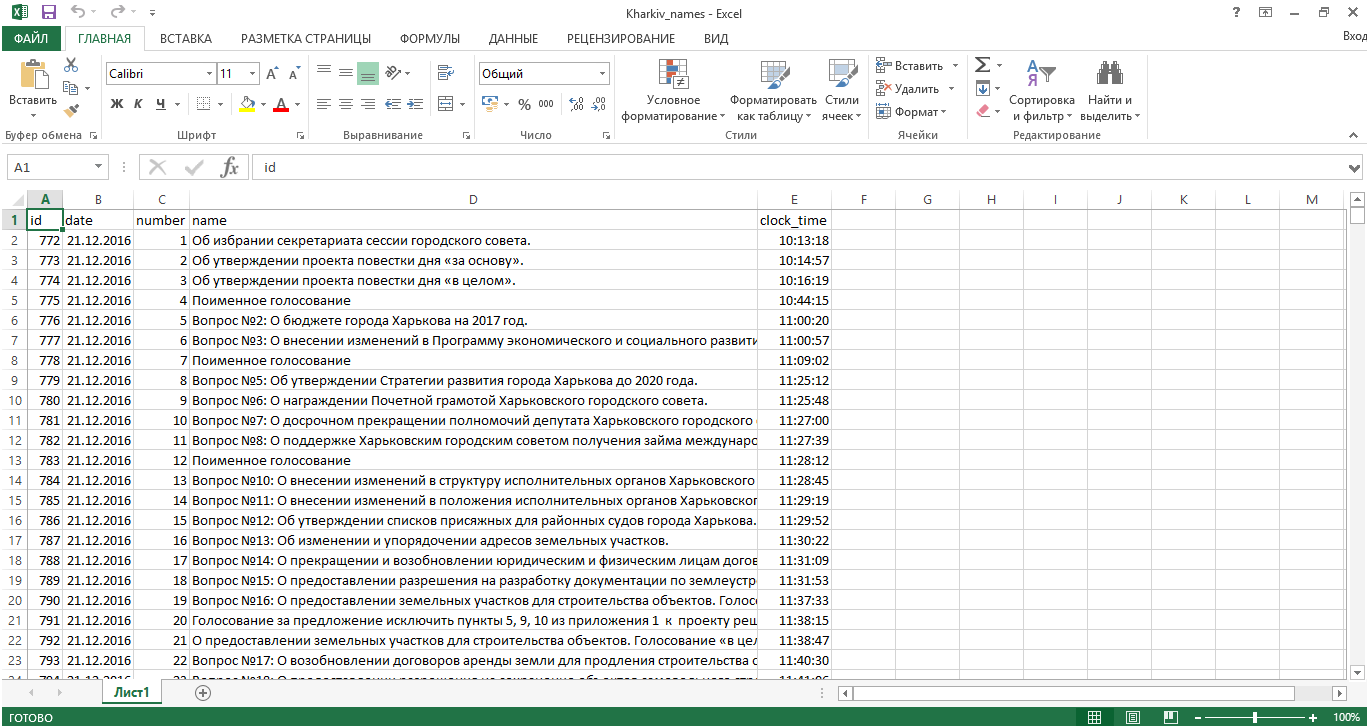Click the zoom slider handle

1255,717
